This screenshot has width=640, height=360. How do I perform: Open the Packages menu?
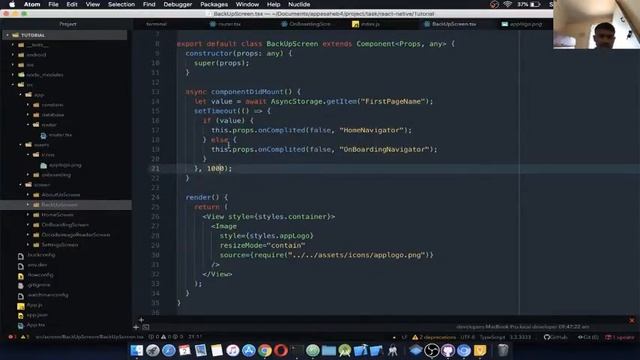coord(214,4)
